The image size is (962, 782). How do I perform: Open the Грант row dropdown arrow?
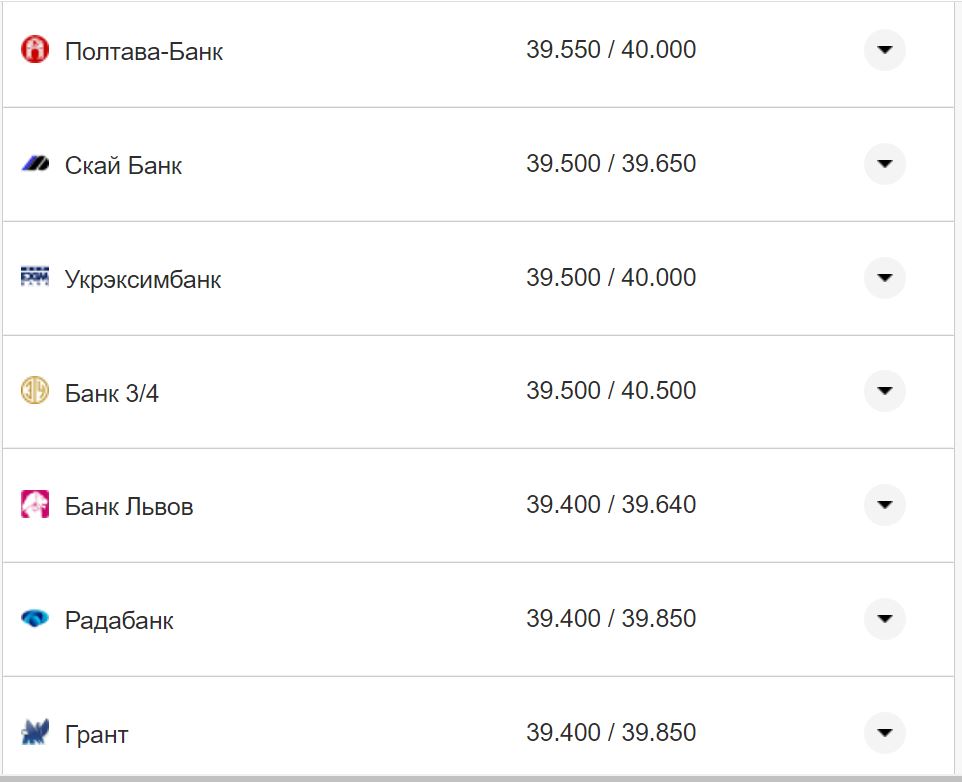[x=884, y=733]
